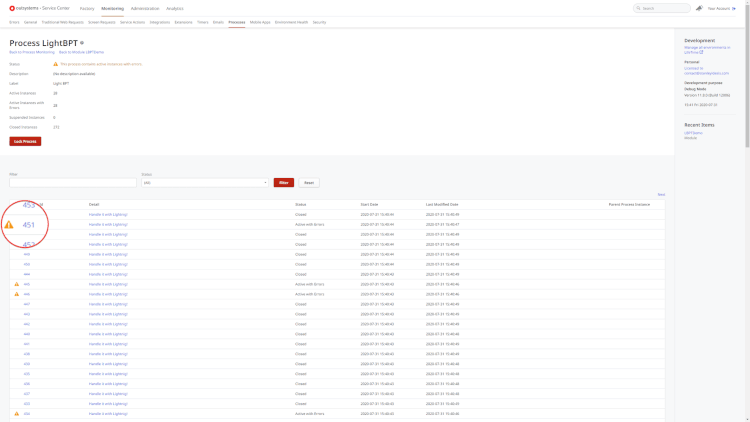Open the Analytics menu

177,8
